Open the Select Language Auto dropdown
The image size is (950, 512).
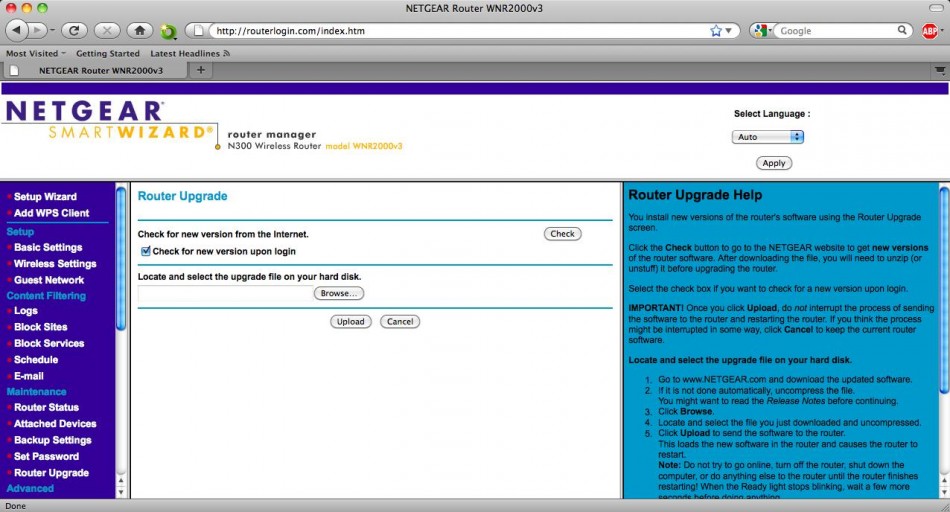click(767, 137)
